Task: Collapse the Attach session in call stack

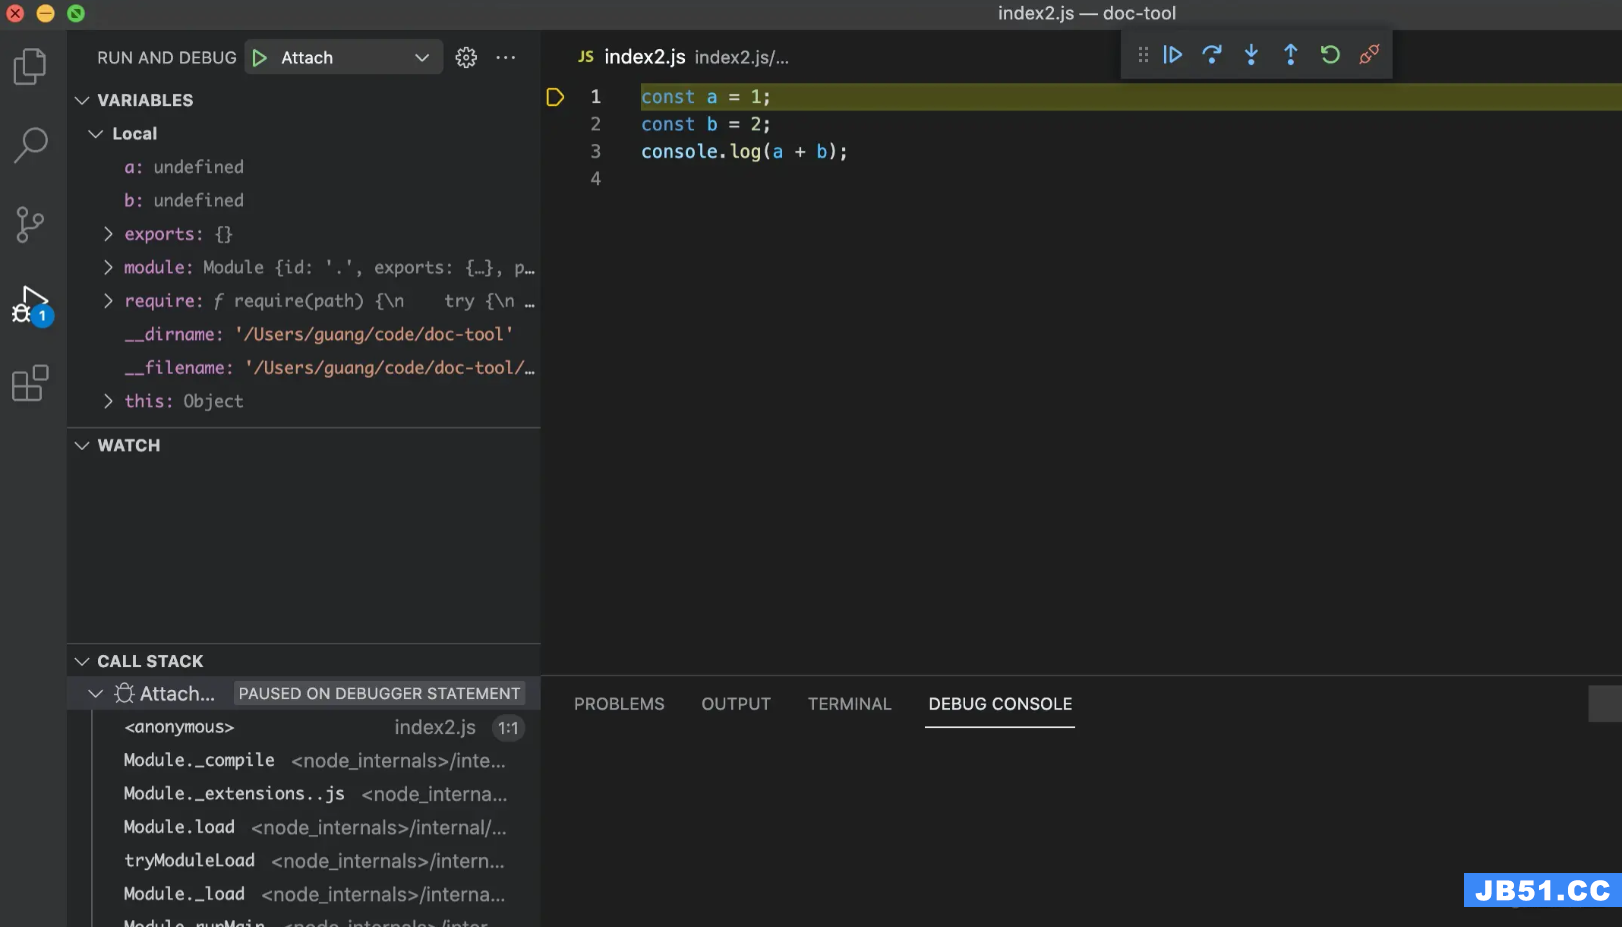Action: click(96, 693)
